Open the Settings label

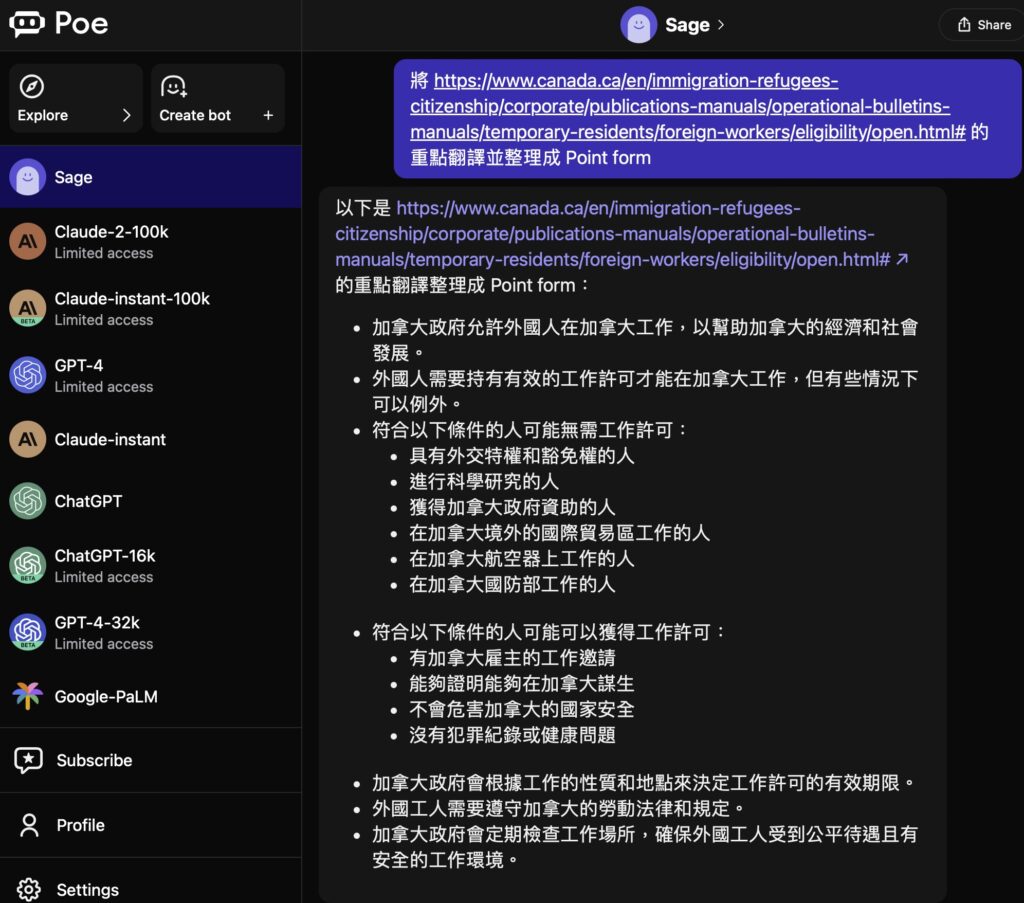click(x=88, y=890)
